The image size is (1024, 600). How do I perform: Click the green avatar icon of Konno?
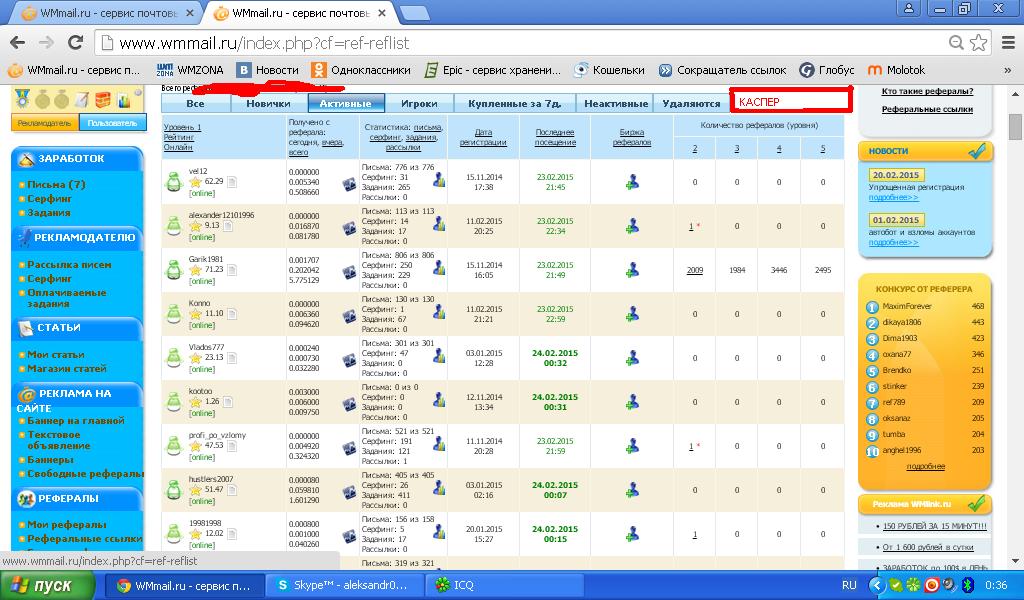pyautogui.click(x=174, y=315)
